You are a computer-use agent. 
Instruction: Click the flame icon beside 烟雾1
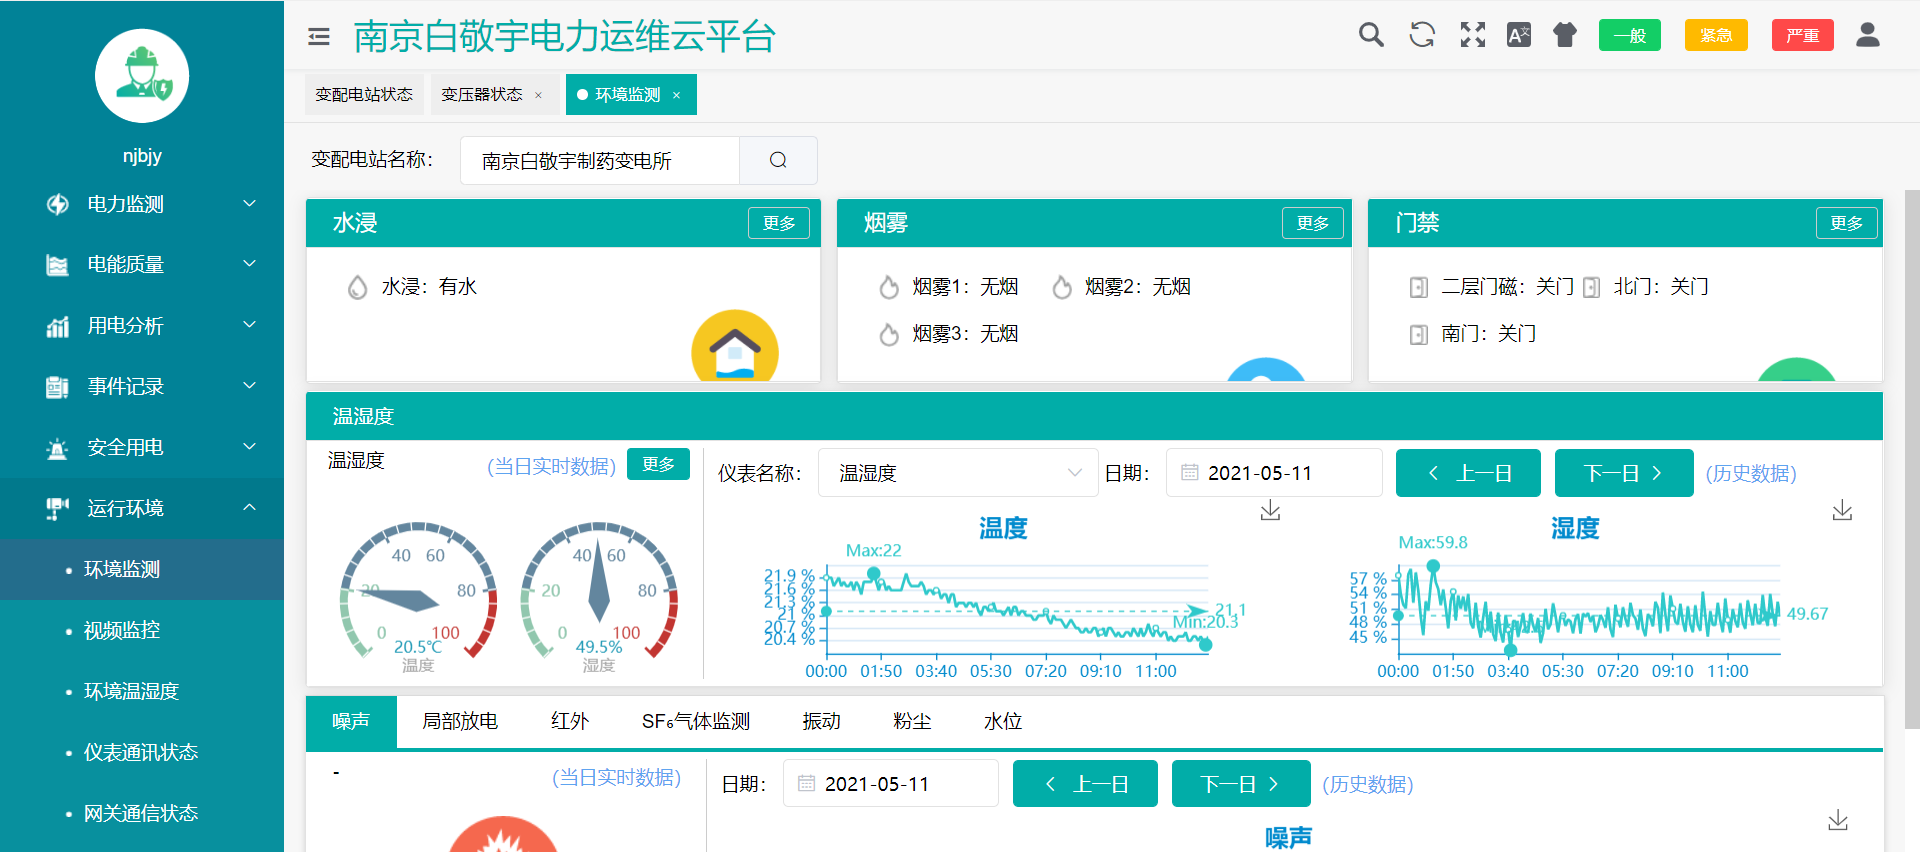click(889, 288)
